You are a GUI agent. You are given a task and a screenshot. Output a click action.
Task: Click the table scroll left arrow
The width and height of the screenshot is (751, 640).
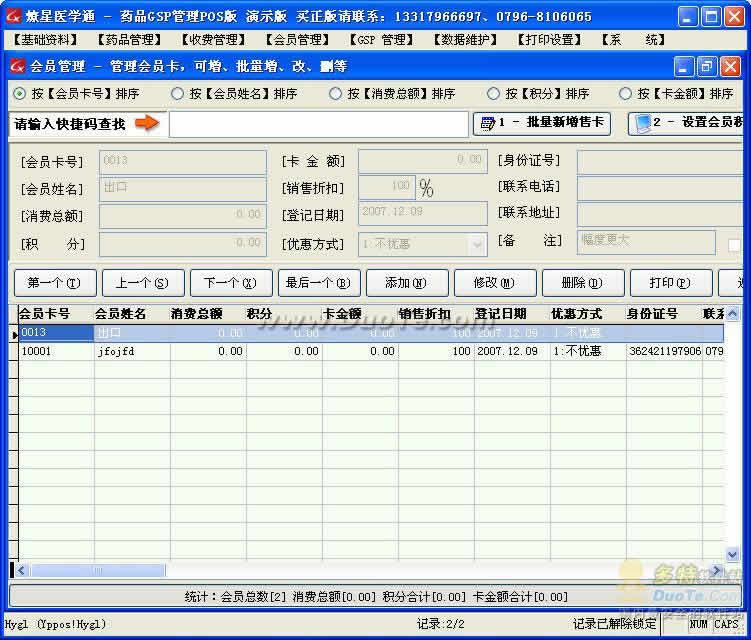(x=21, y=570)
